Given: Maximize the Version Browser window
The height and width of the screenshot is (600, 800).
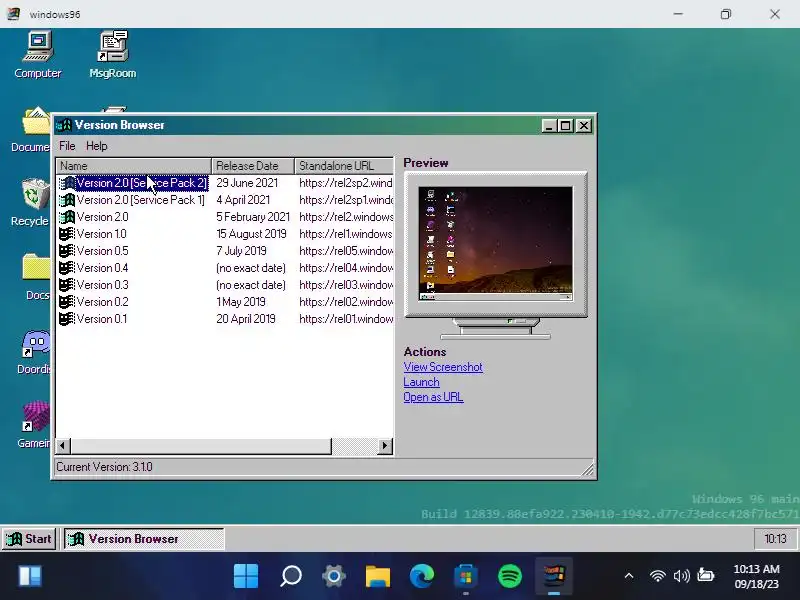Looking at the screenshot, I should click(566, 126).
